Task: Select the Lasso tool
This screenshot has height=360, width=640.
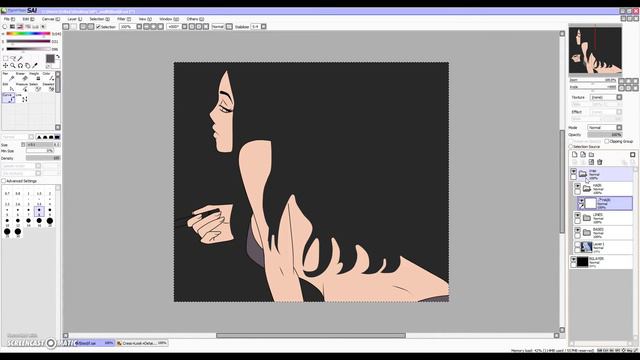Action: (x=13, y=58)
